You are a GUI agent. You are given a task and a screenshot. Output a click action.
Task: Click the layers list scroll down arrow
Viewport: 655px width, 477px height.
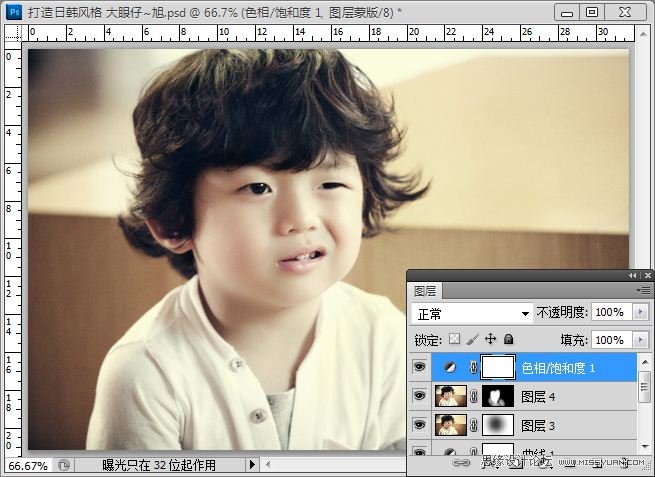[x=645, y=446]
